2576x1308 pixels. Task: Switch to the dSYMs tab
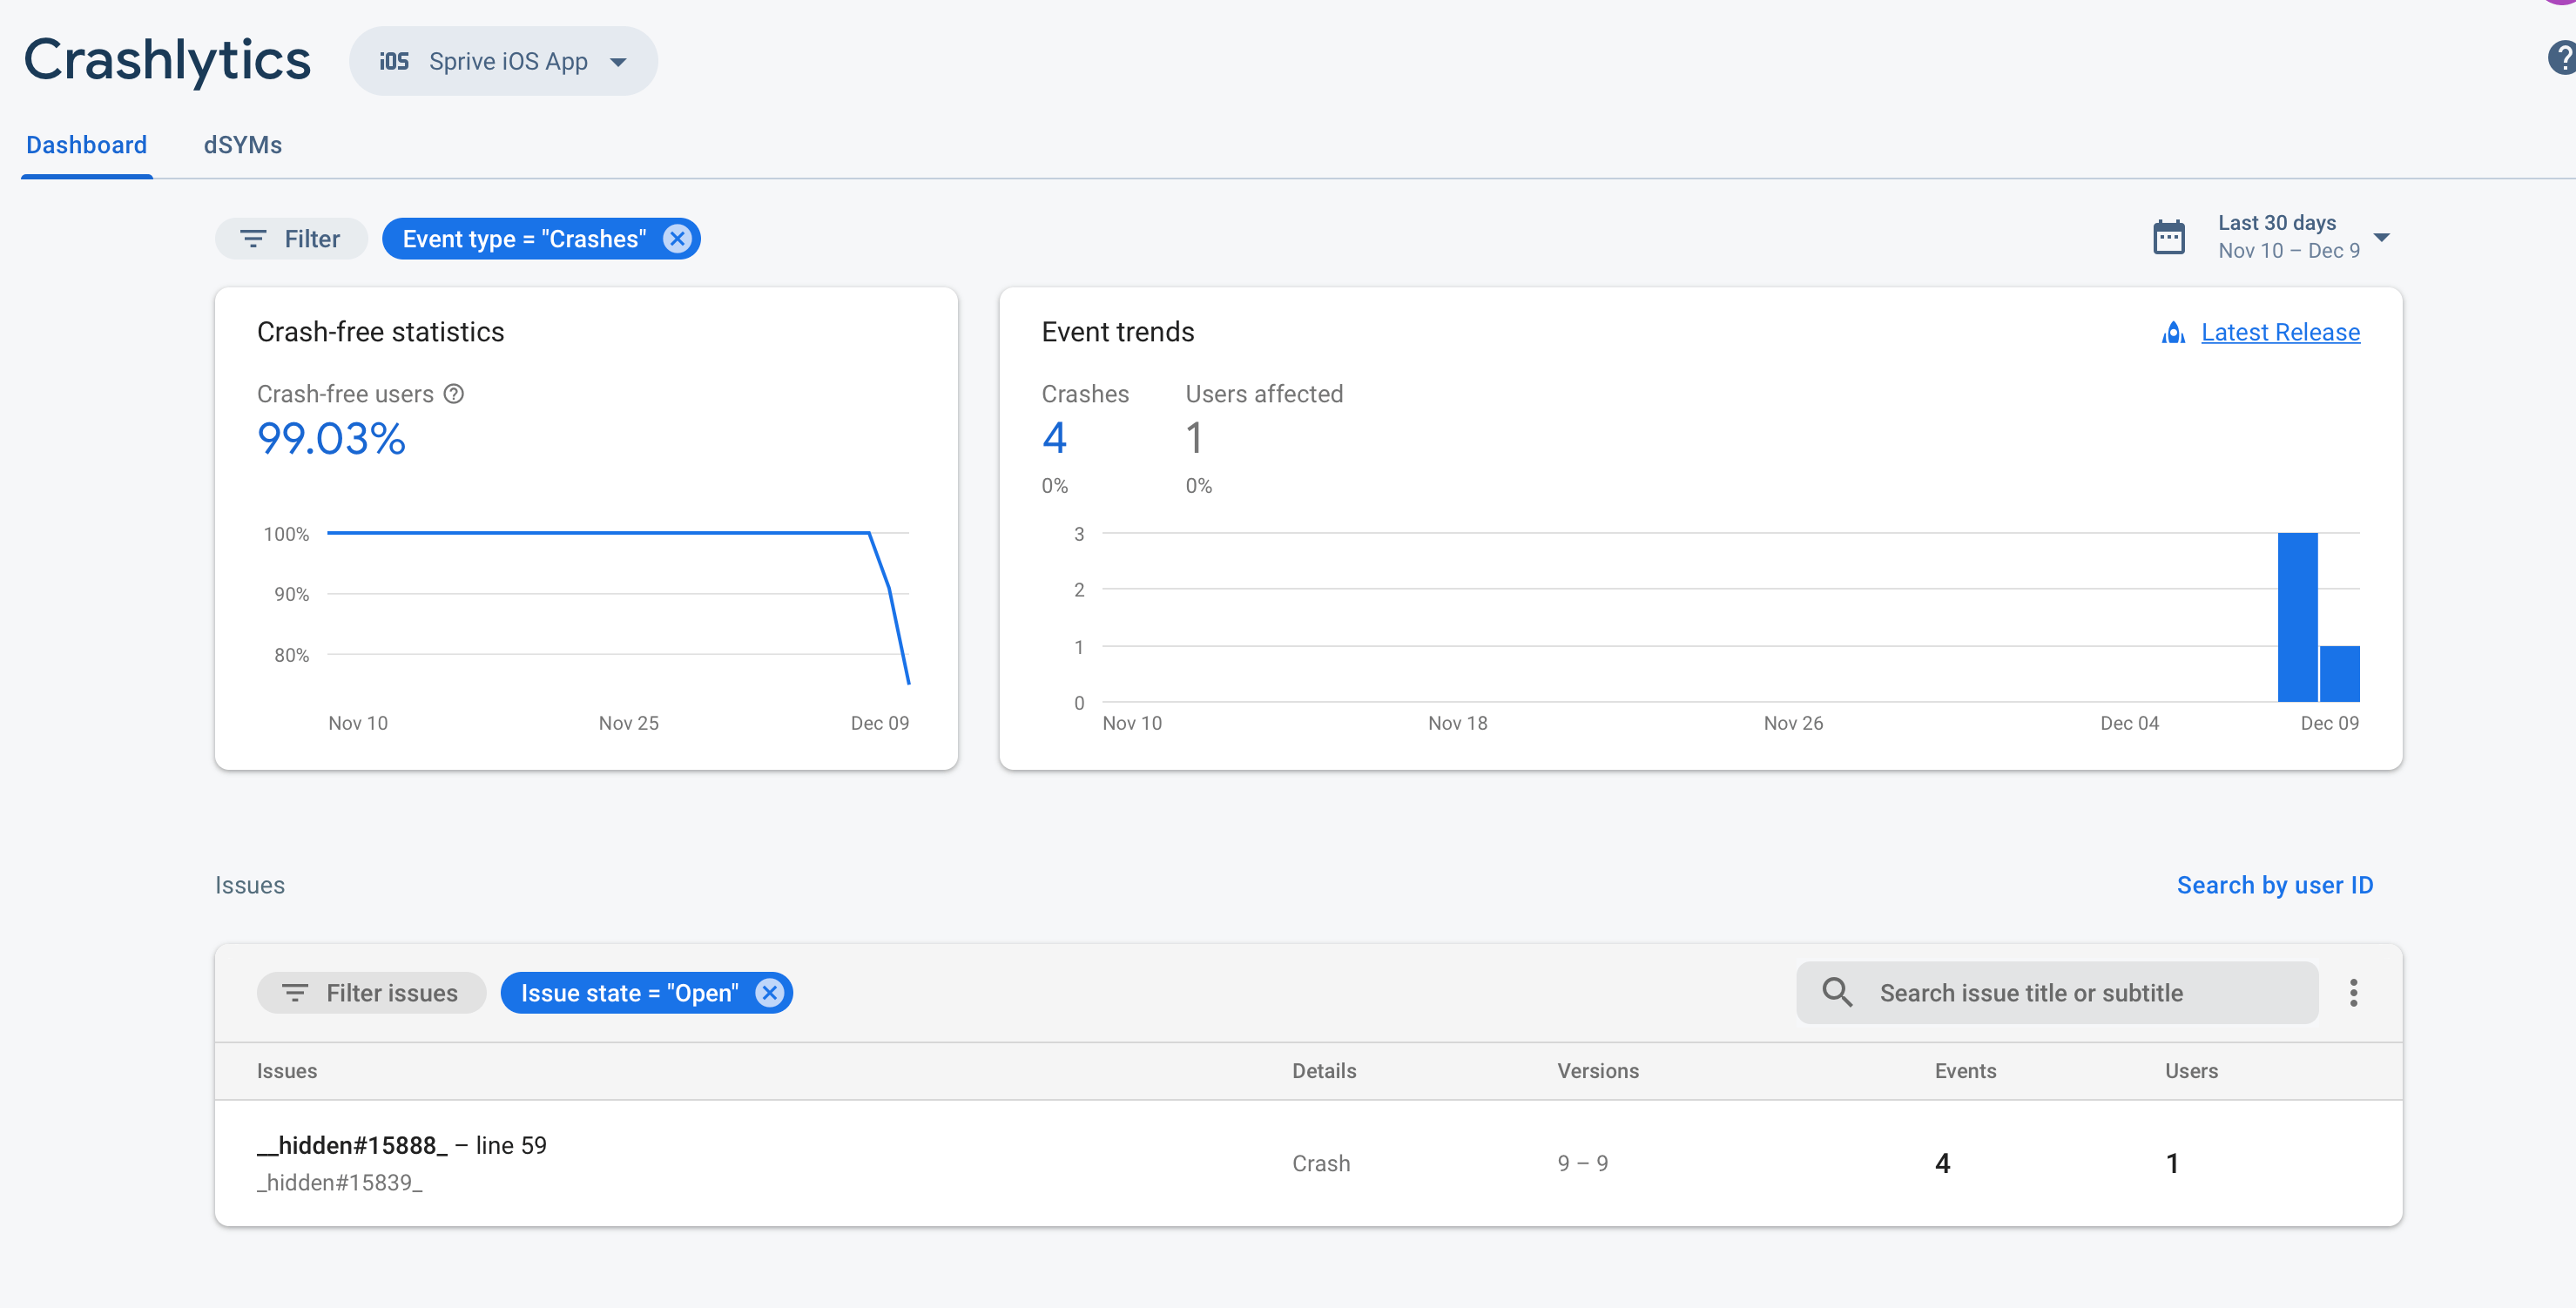[x=243, y=145]
